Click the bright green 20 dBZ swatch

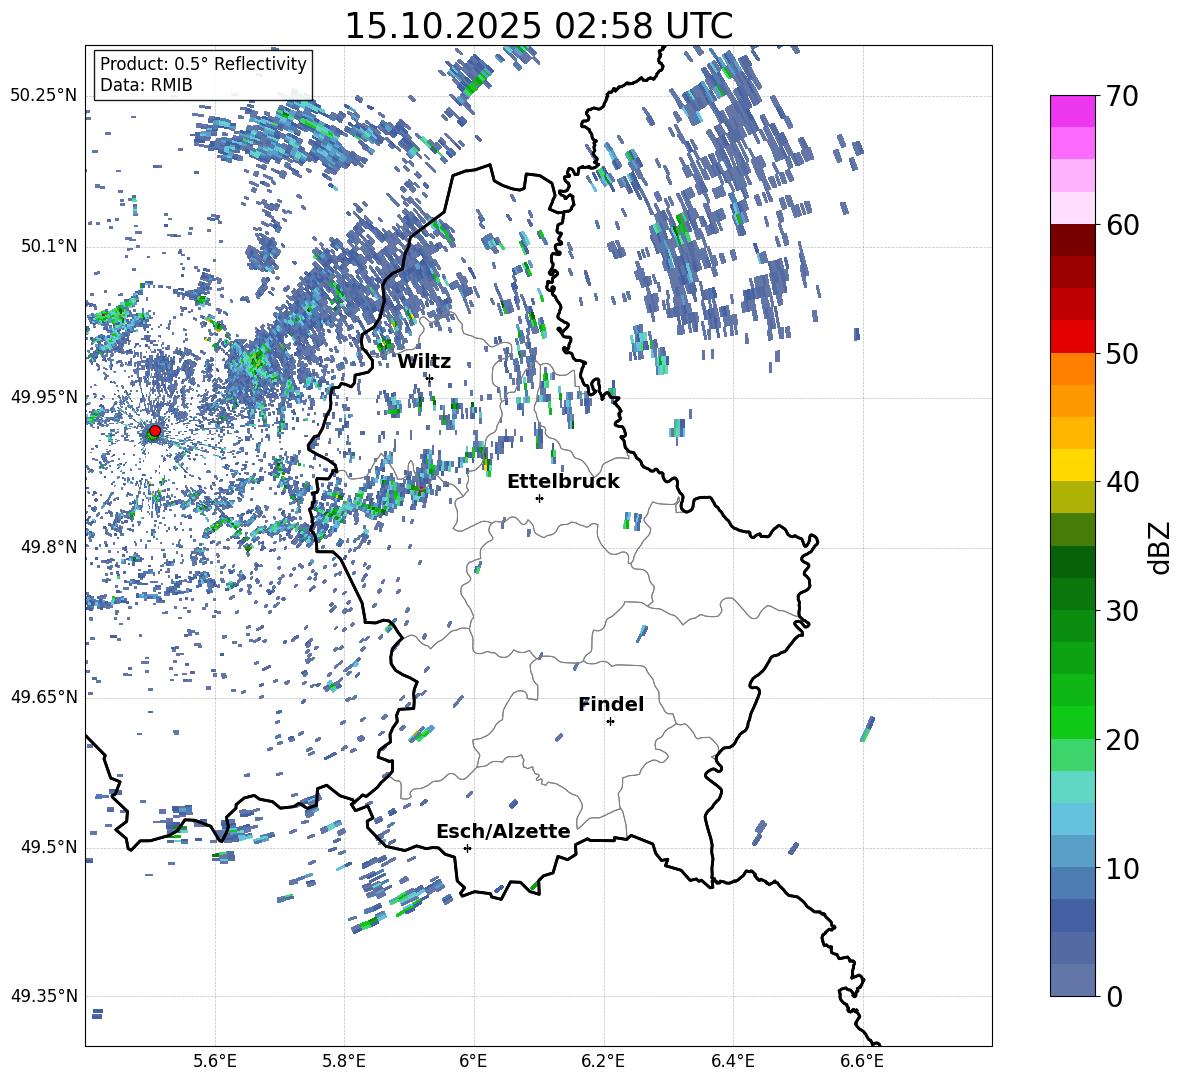tap(1073, 722)
